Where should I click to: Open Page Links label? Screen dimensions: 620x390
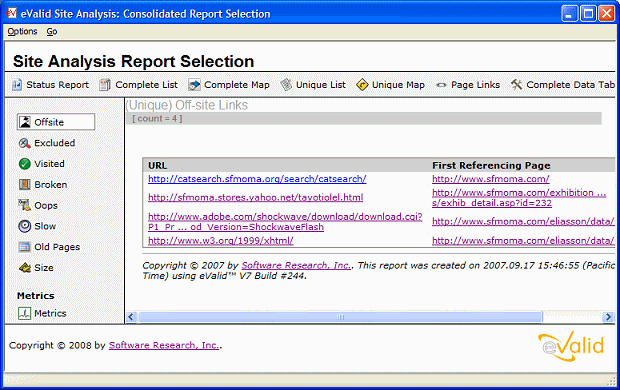[475, 85]
